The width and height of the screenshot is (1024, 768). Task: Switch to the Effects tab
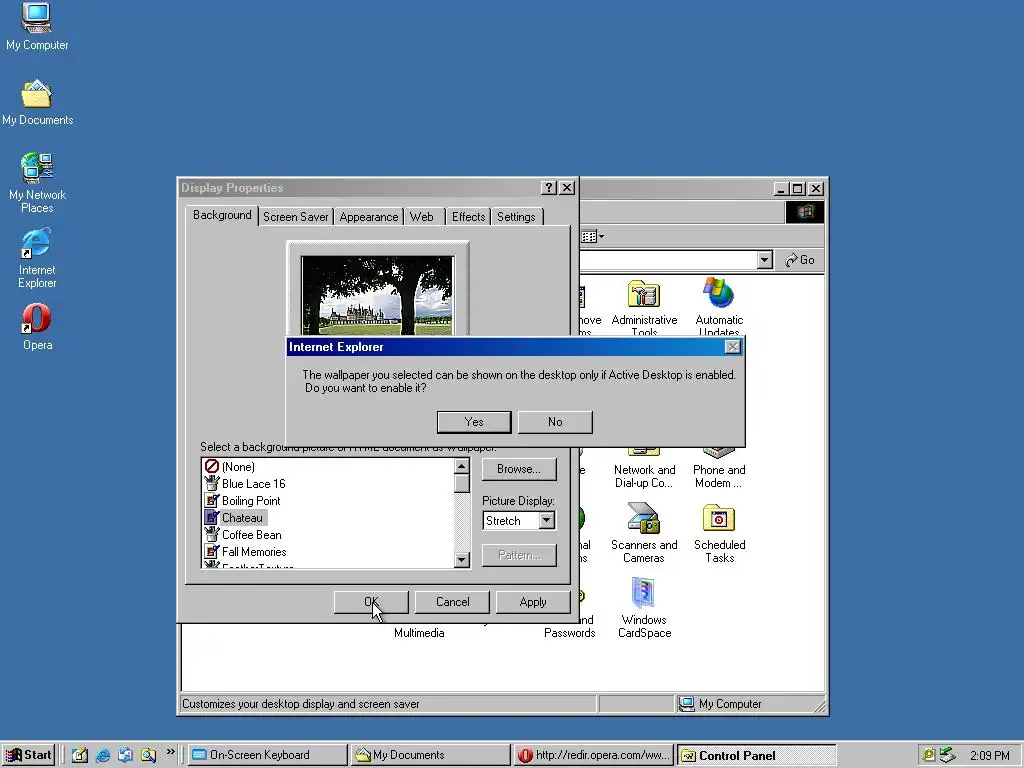tap(468, 217)
